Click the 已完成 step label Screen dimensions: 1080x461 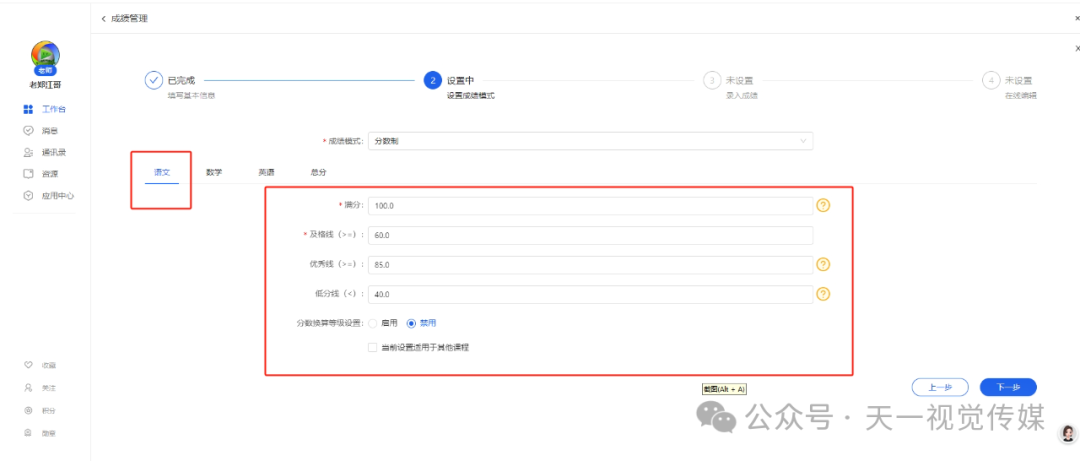182,81
